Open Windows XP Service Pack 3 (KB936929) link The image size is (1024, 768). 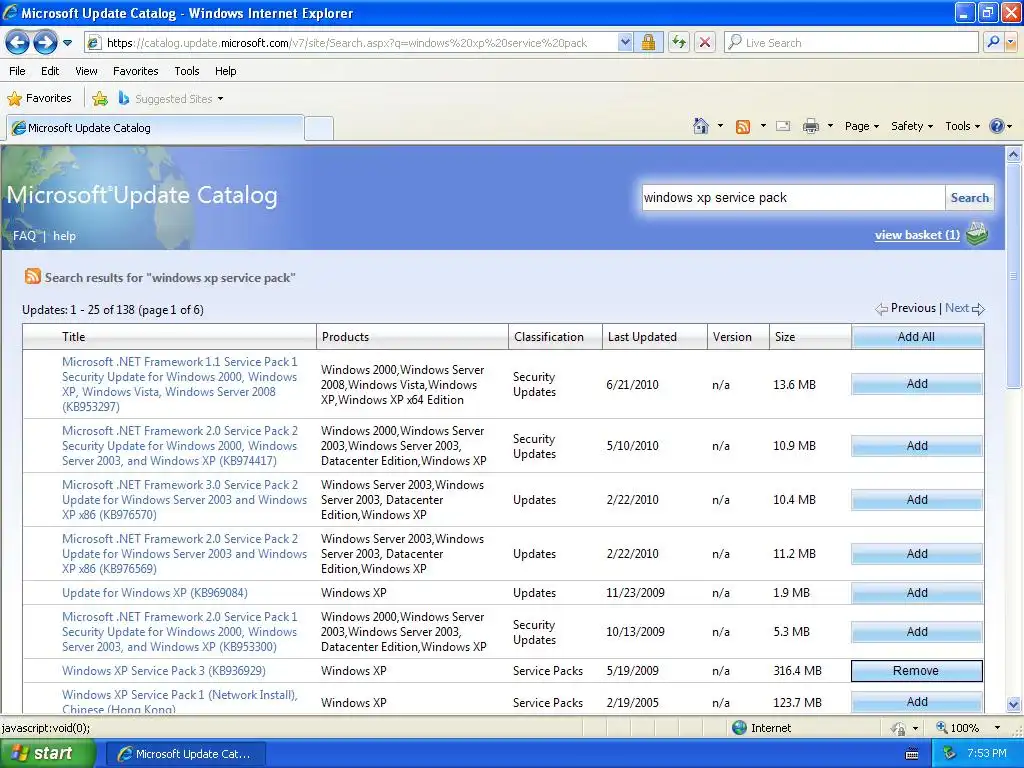pyautogui.click(x=164, y=671)
